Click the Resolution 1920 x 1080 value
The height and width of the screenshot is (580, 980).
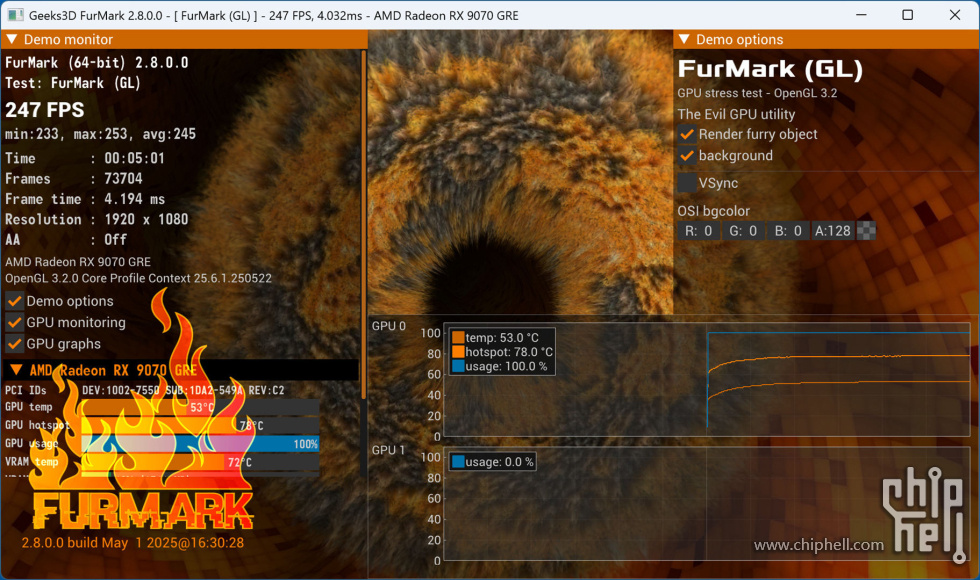coord(146,219)
